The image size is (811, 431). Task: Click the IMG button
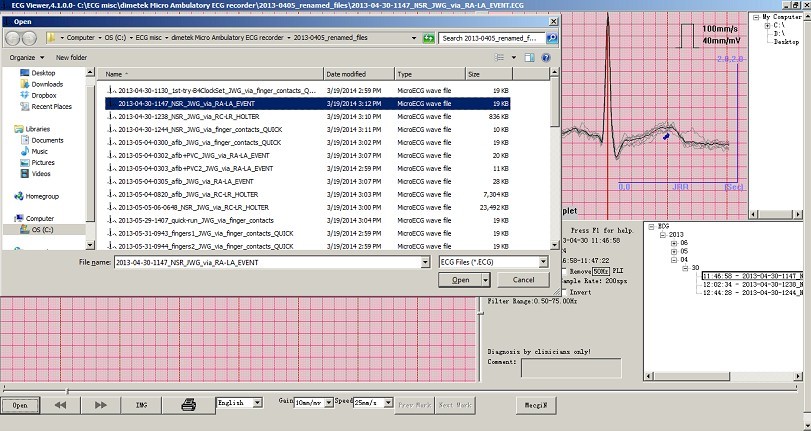coord(141,405)
